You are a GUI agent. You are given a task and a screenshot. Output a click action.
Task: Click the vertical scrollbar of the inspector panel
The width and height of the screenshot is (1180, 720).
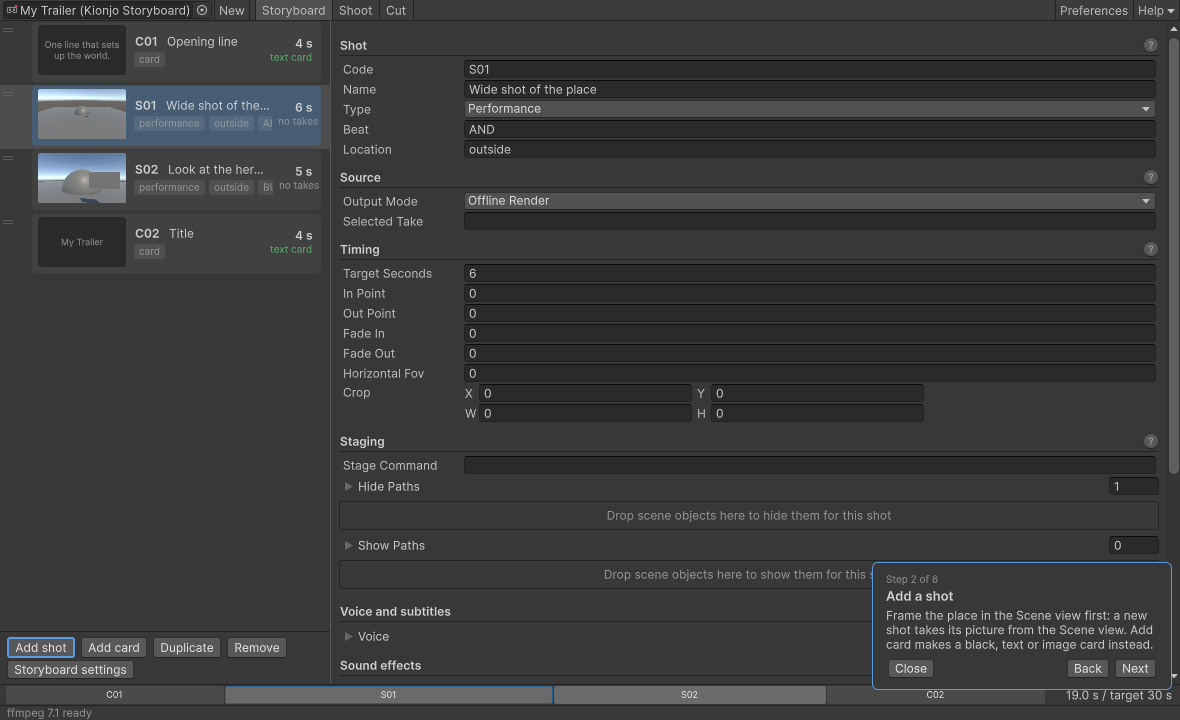[x=1174, y=256]
